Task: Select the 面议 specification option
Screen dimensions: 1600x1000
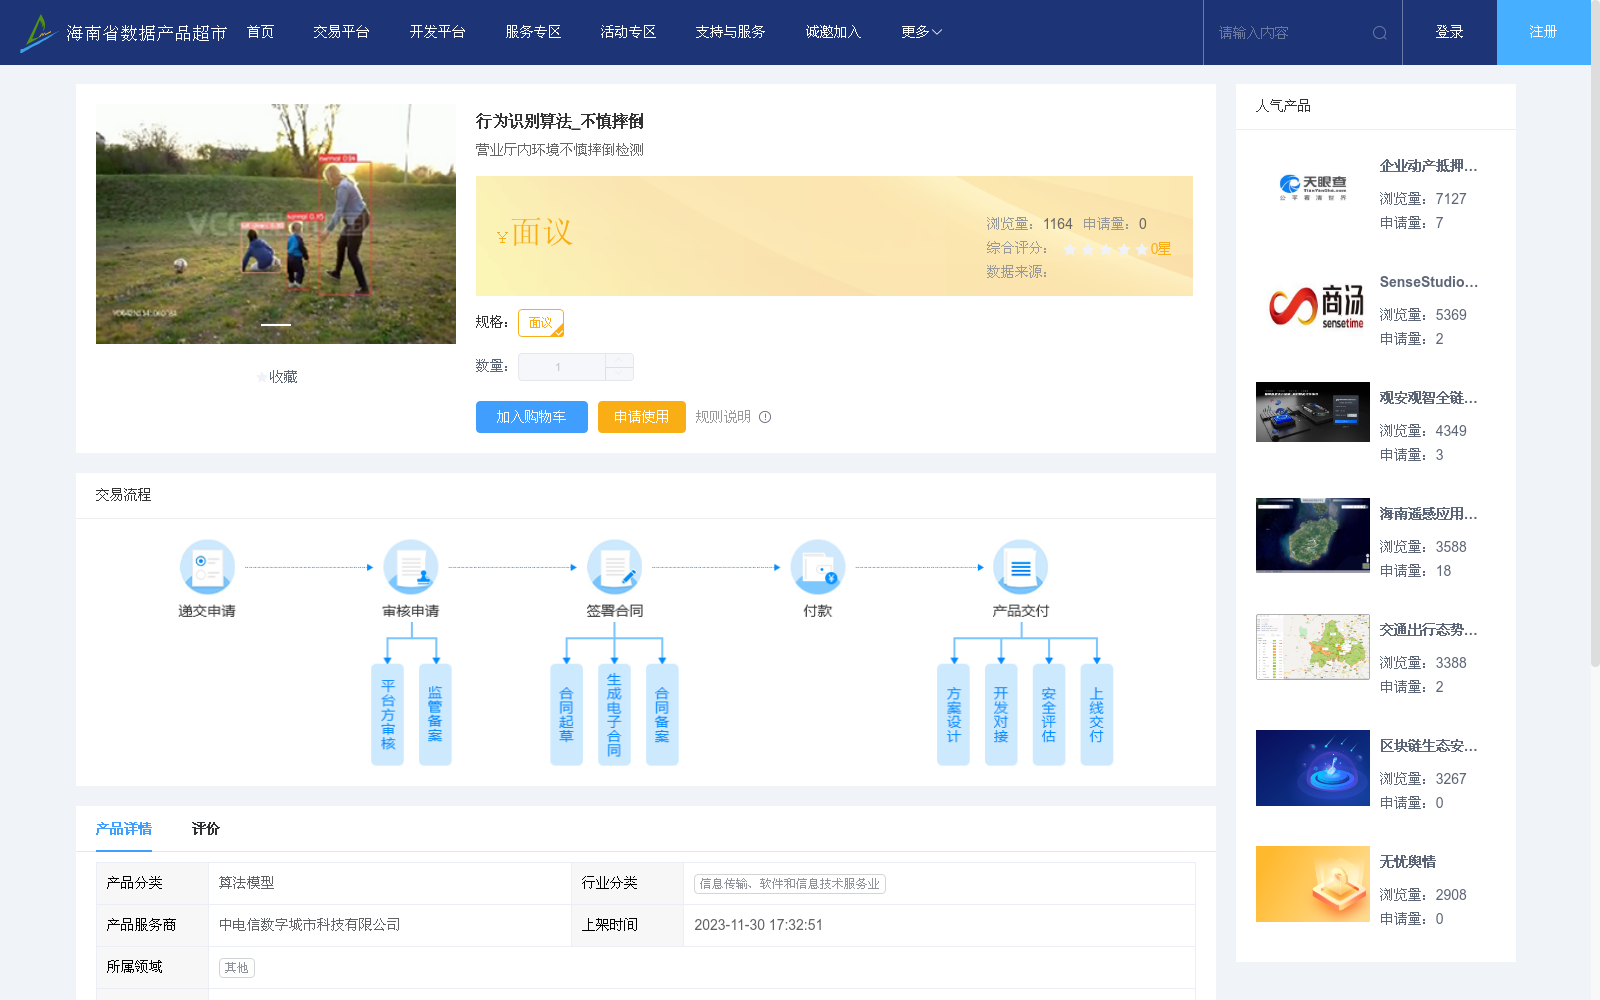Action: pyautogui.click(x=541, y=323)
